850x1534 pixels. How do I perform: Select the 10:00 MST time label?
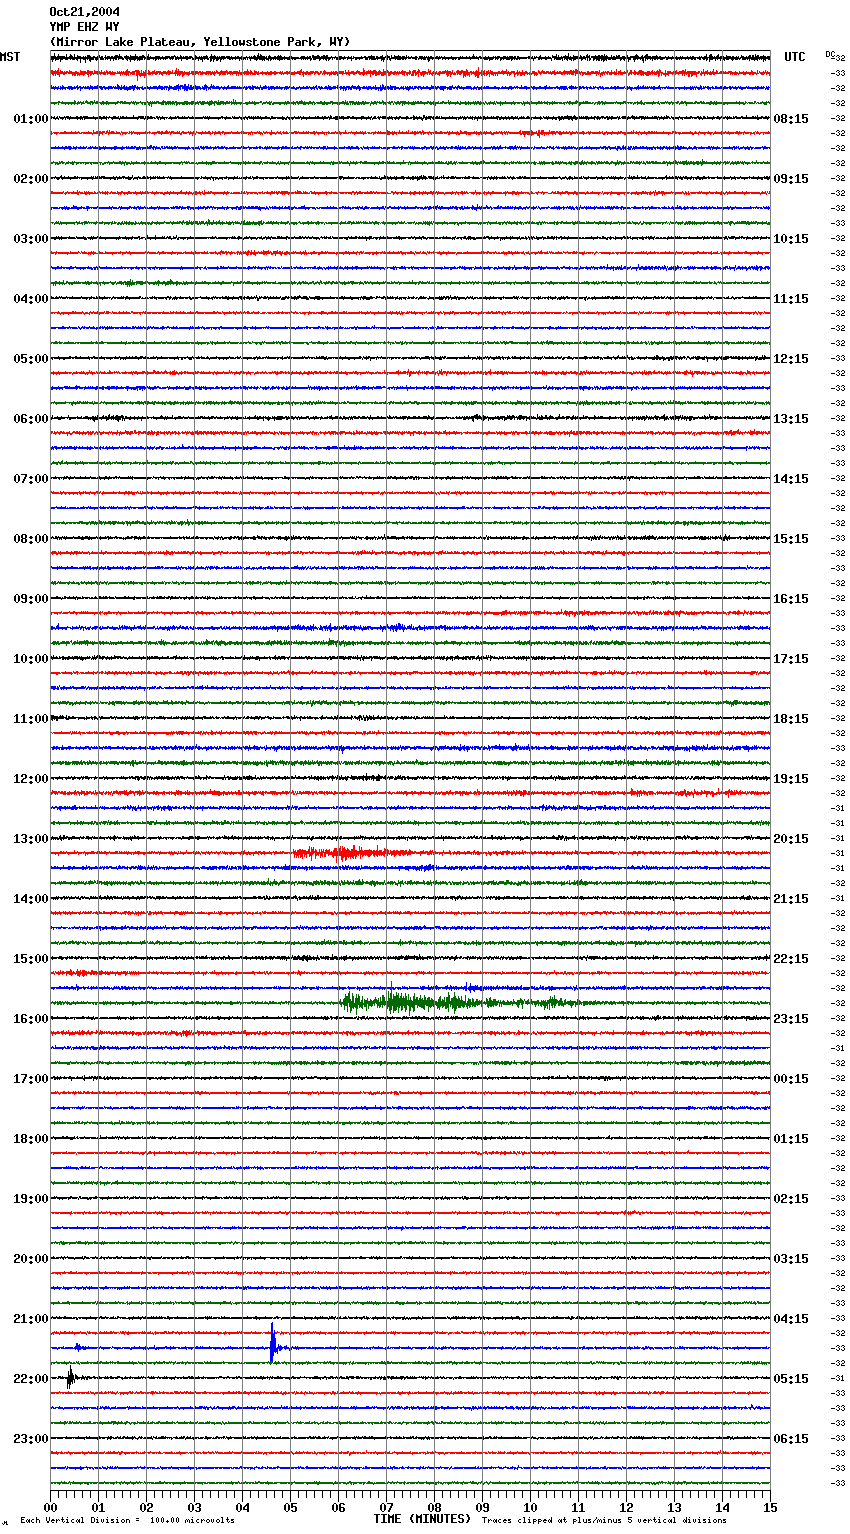pyautogui.click(x=31, y=659)
